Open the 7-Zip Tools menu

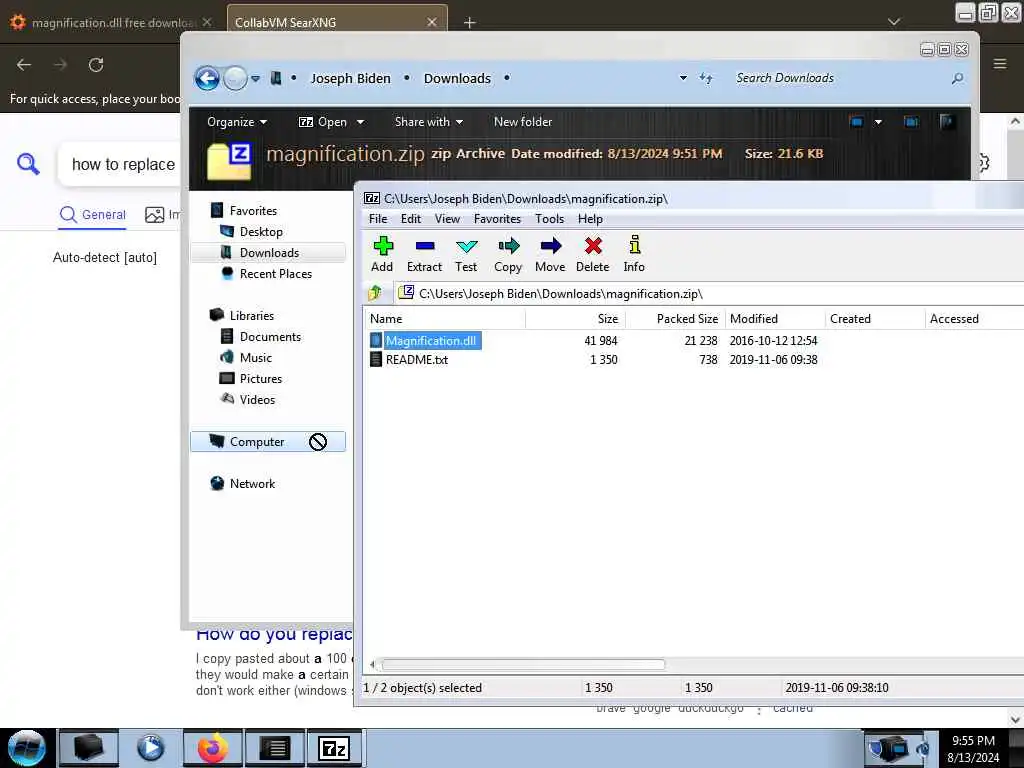[549, 219]
